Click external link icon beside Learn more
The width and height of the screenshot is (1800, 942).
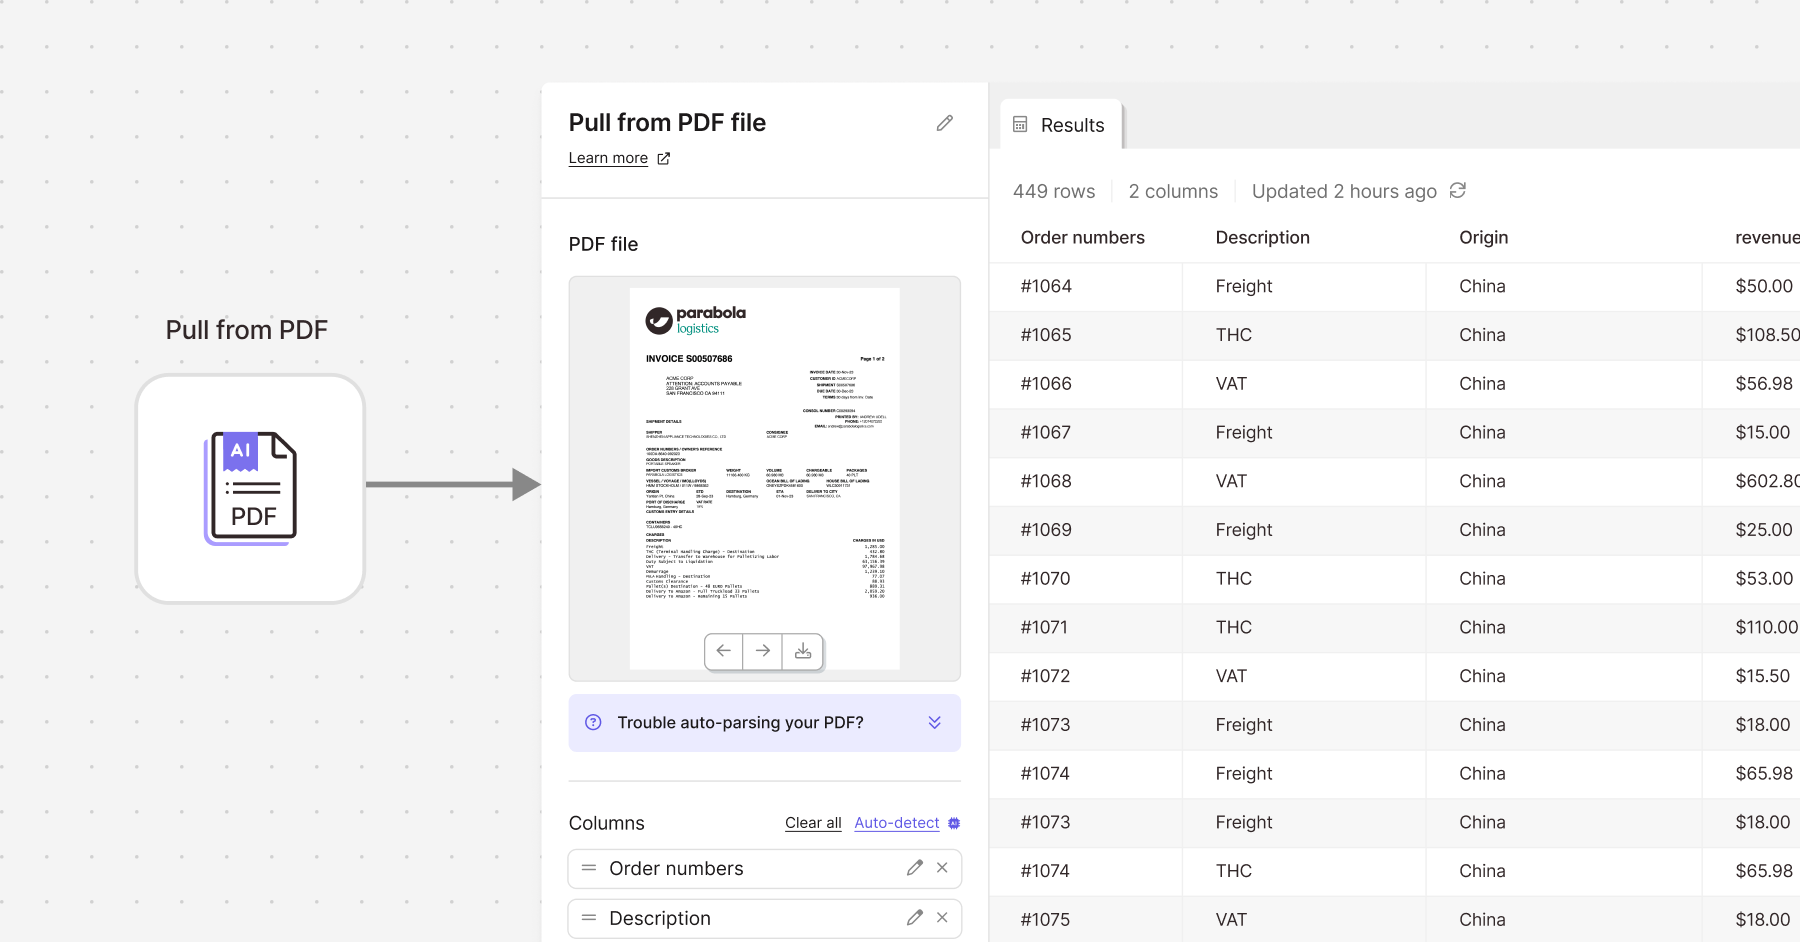pos(664,158)
